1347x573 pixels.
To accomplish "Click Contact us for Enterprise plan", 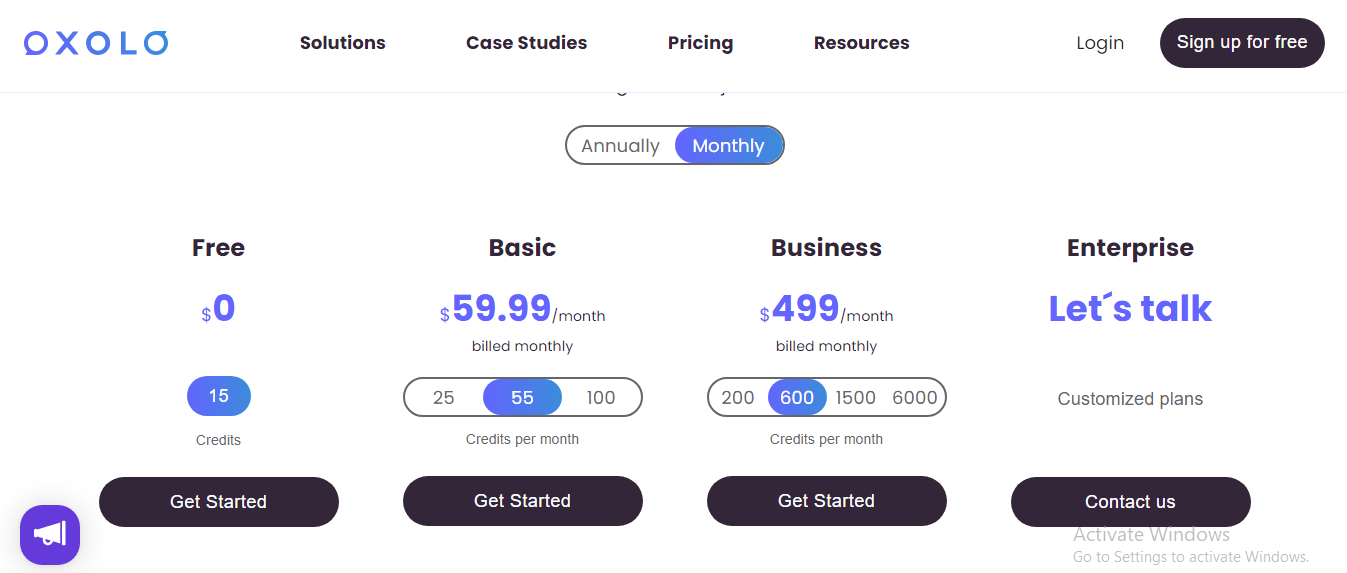I will (1131, 502).
